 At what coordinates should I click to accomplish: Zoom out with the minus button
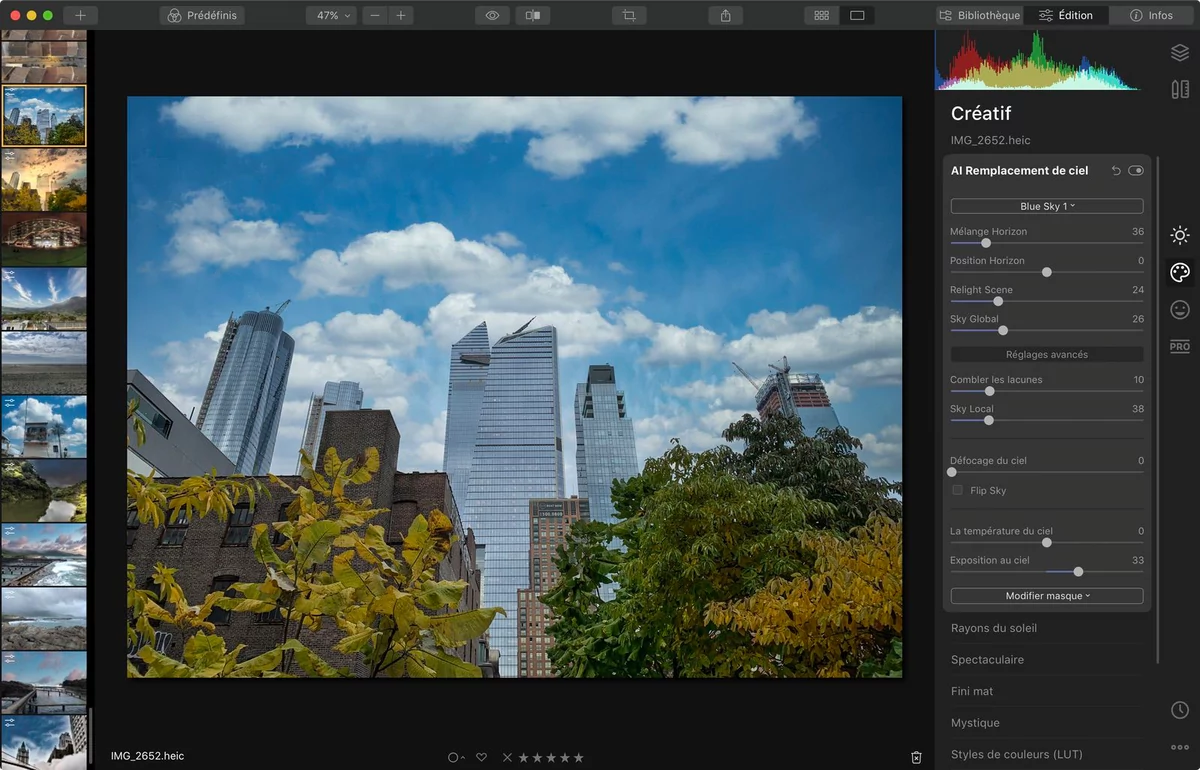click(x=374, y=16)
